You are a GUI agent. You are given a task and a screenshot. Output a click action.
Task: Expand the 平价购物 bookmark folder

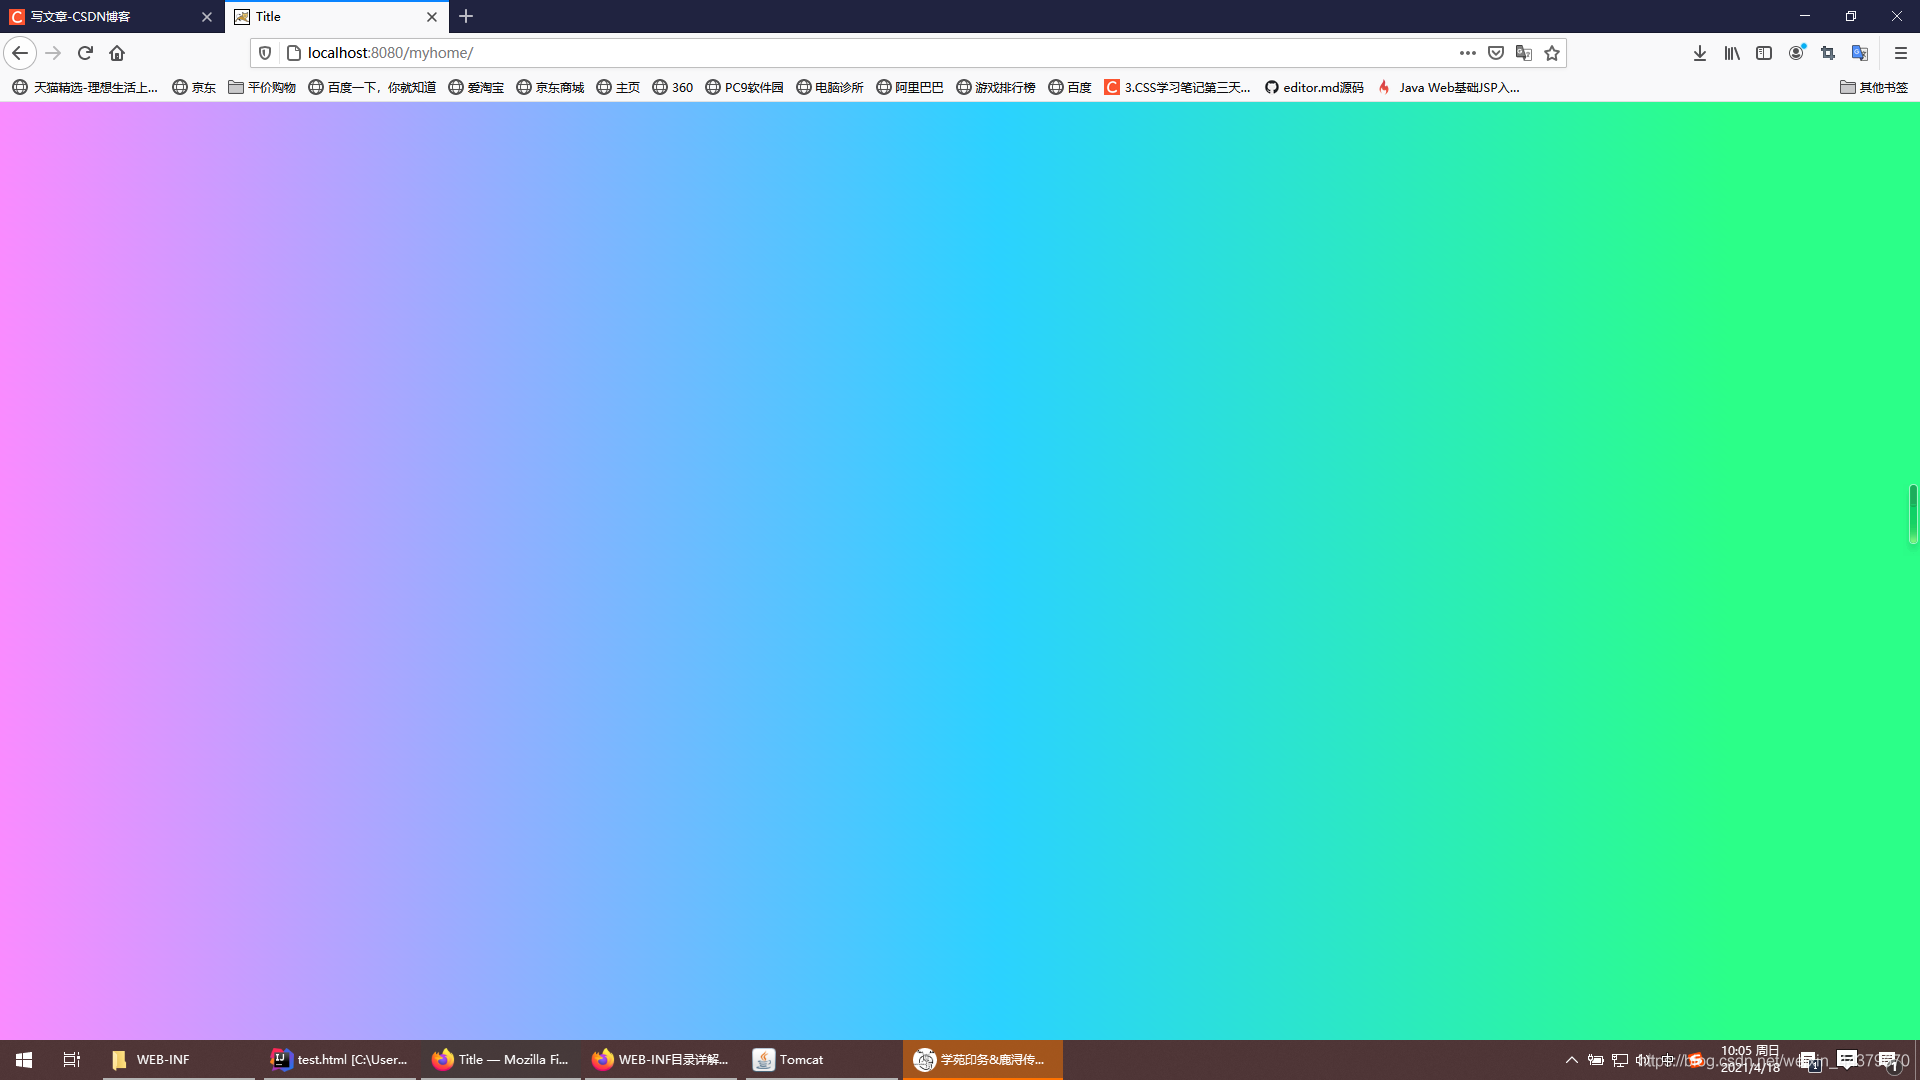[262, 88]
